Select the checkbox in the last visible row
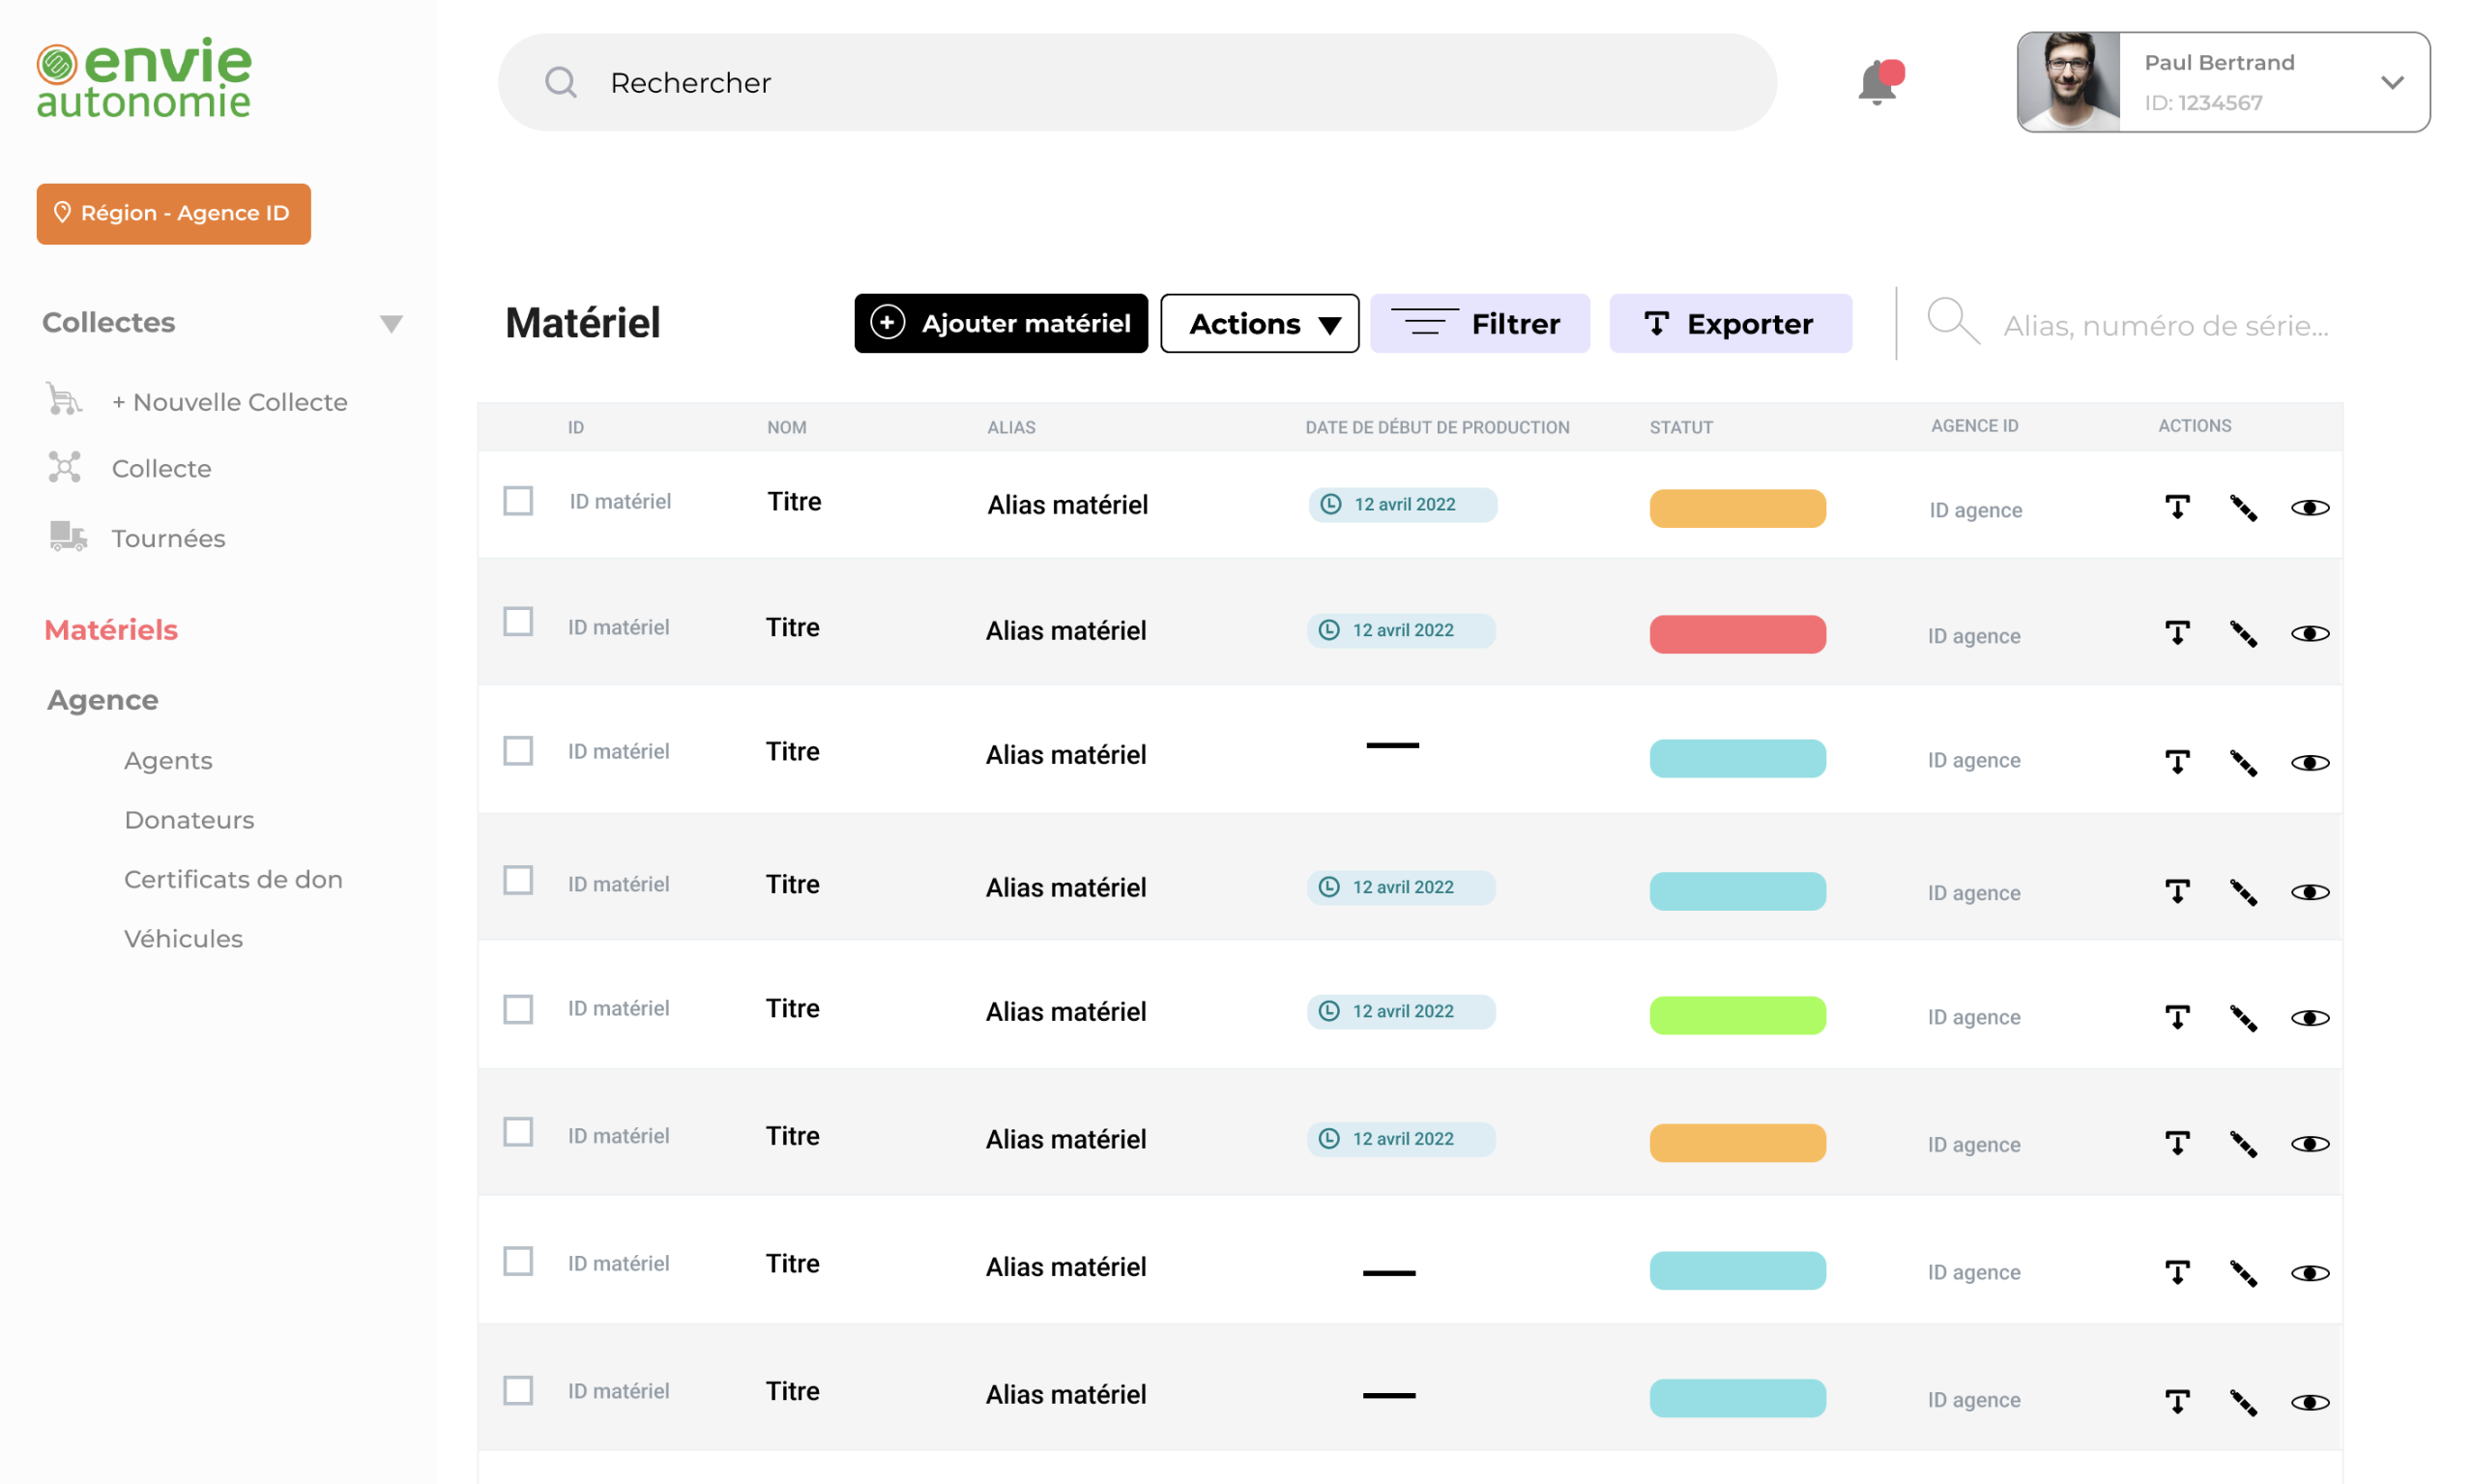The height and width of the screenshot is (1484, 2475). [x=518, y=1390]
